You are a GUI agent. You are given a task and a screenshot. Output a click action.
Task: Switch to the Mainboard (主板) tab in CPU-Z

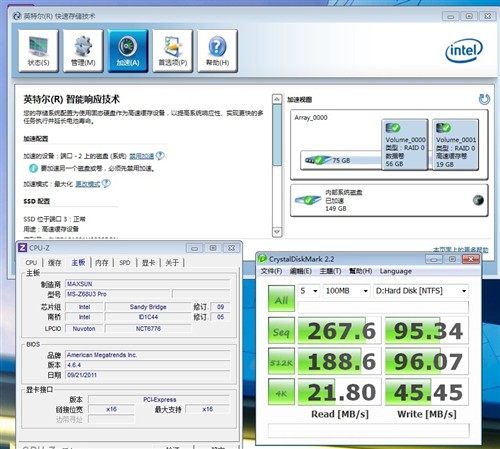point(78,263)
